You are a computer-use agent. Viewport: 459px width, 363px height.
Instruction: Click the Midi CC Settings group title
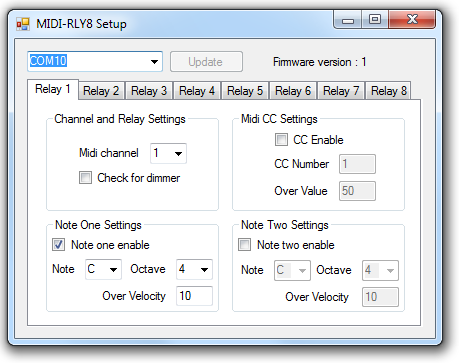coord(279,119)
